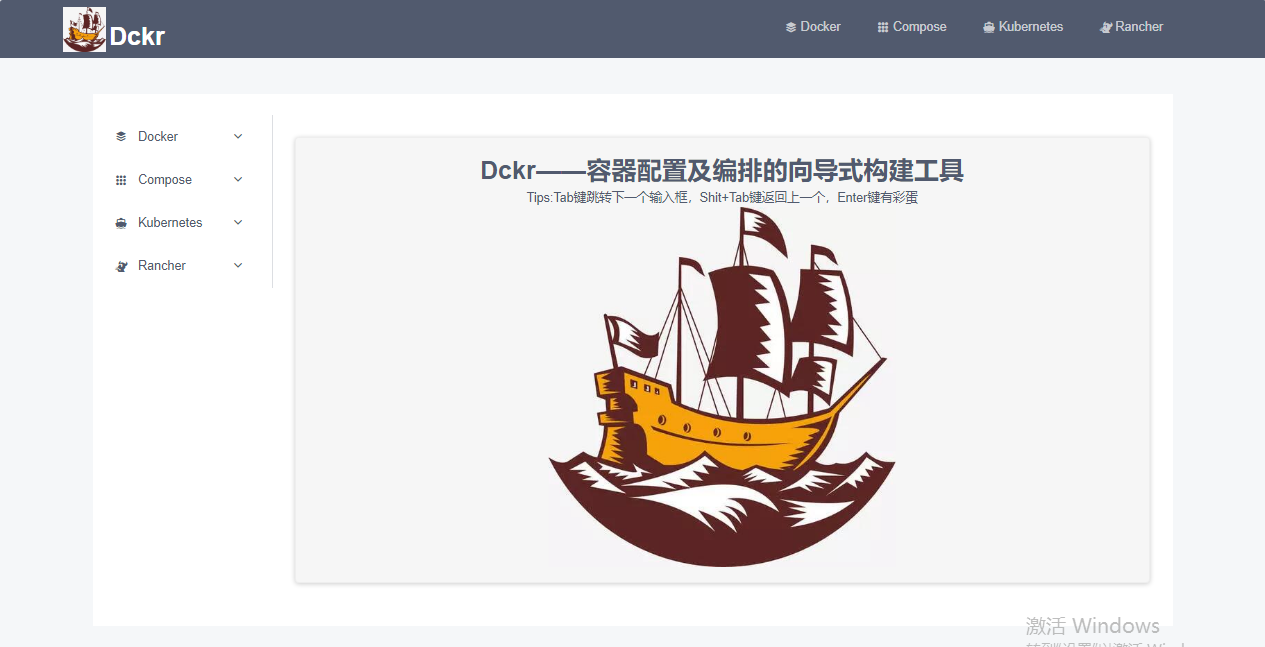The width and height of the screenshot is (1265, 647).
Task: Open Compose in the top navigation bar
Action: click(912, 27)
